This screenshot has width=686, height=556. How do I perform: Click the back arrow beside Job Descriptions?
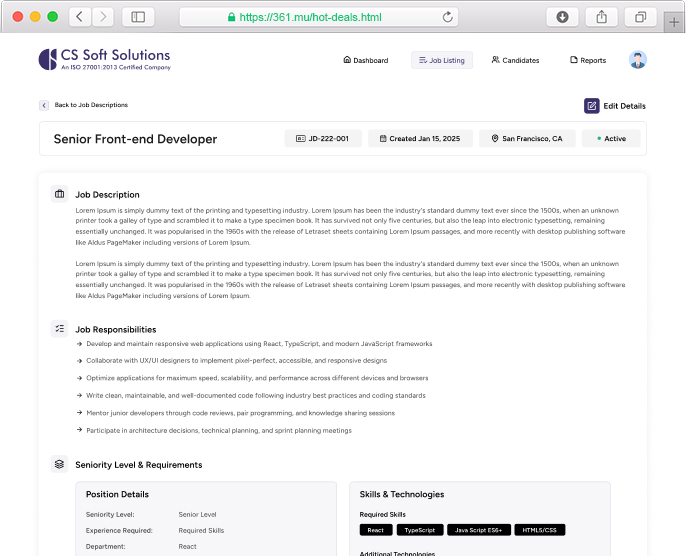point(44,105)
